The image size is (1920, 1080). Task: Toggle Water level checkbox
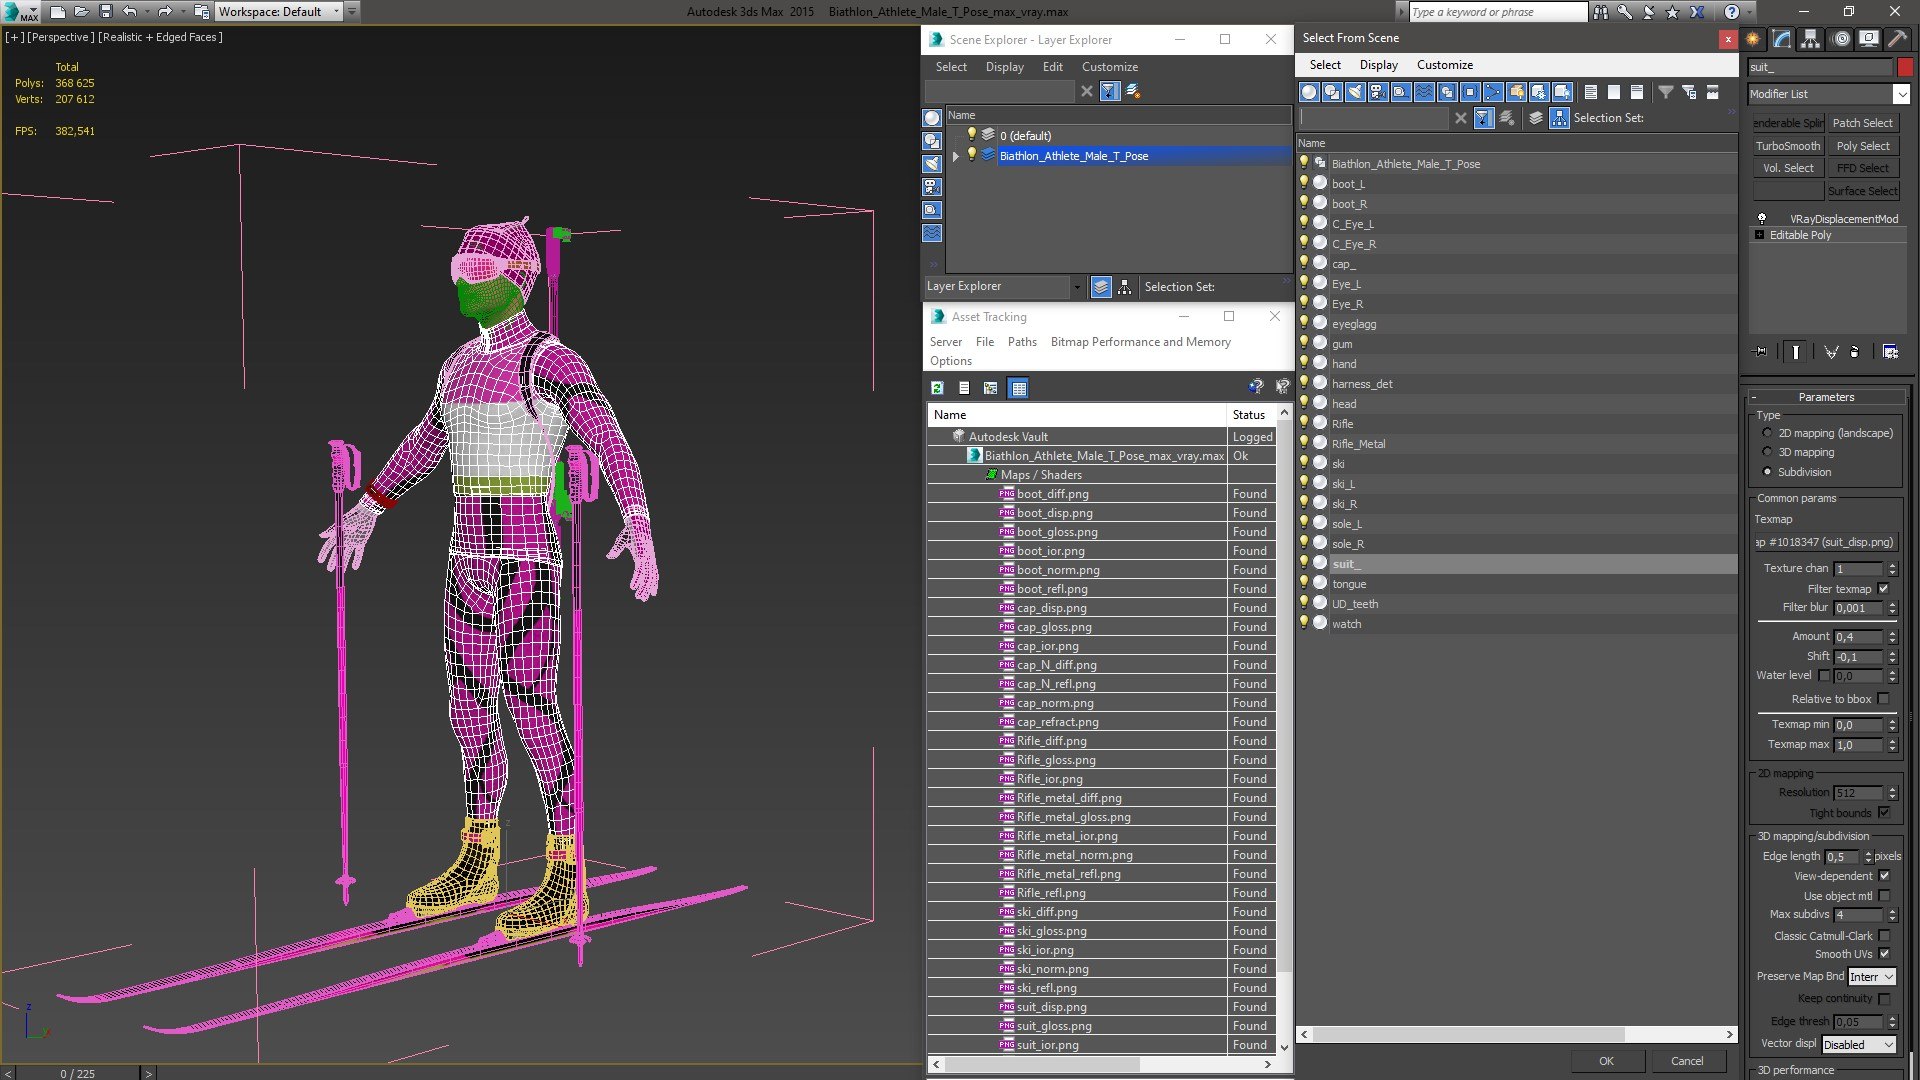click(1824, 676)
